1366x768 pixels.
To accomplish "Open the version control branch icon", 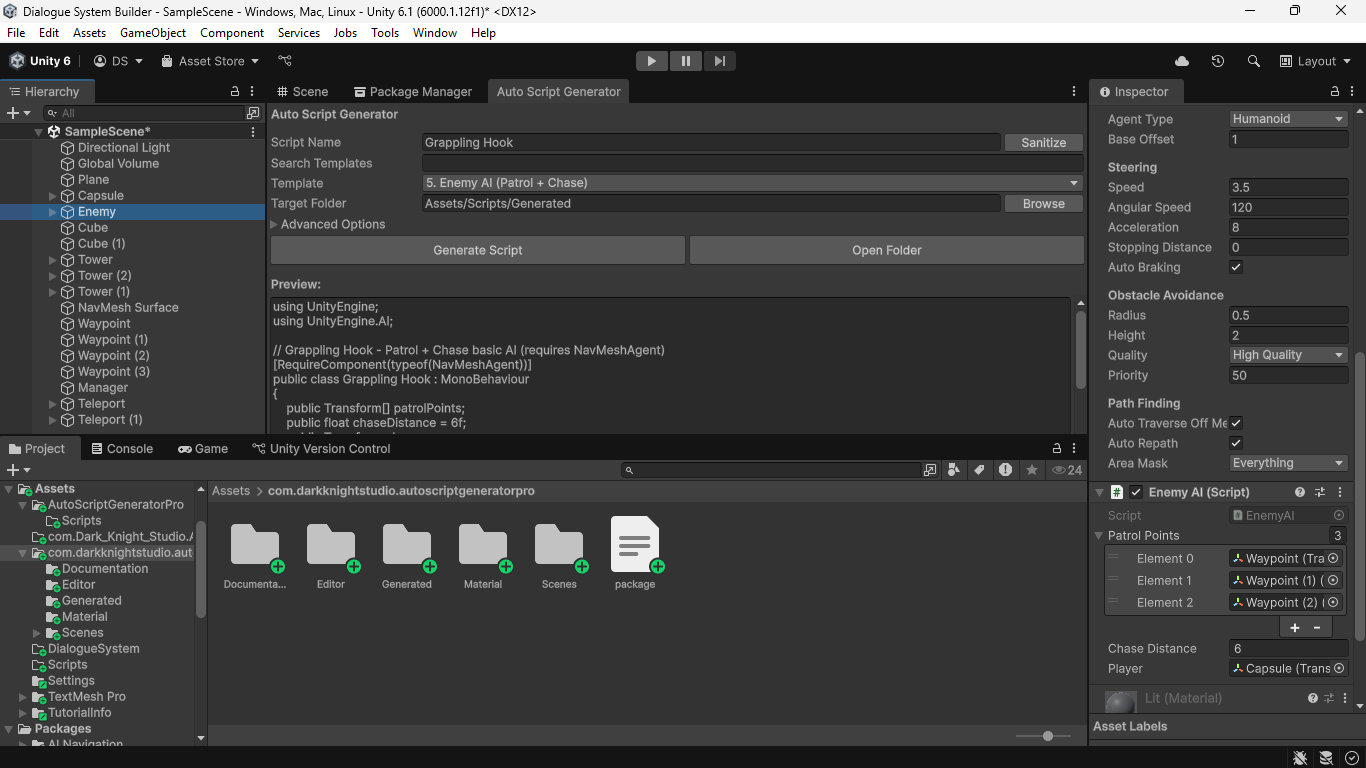I will (x=285, y=61).
